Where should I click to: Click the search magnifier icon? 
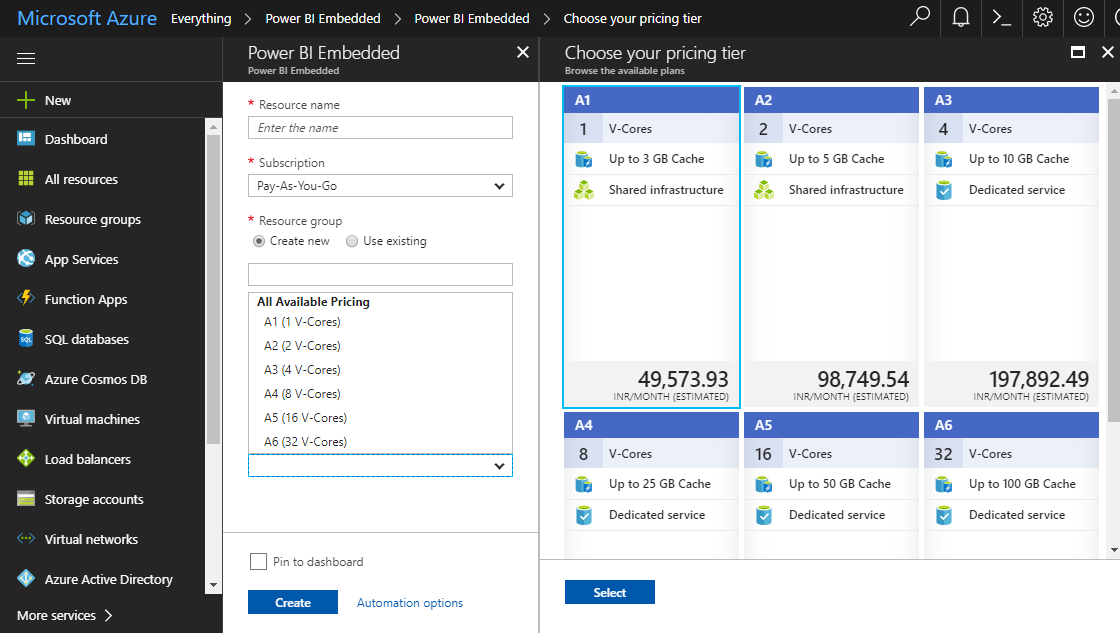pyautogui.click(x=920, y=17)
